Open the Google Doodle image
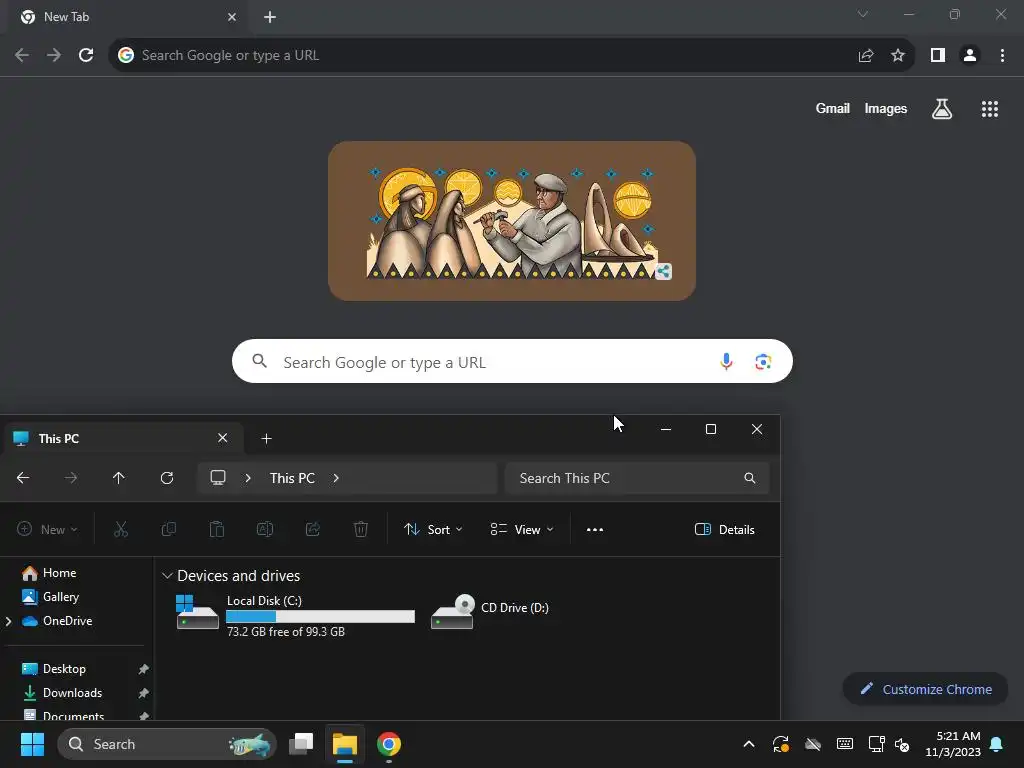This screenshot has width=1024, height=768. point(511,221)
